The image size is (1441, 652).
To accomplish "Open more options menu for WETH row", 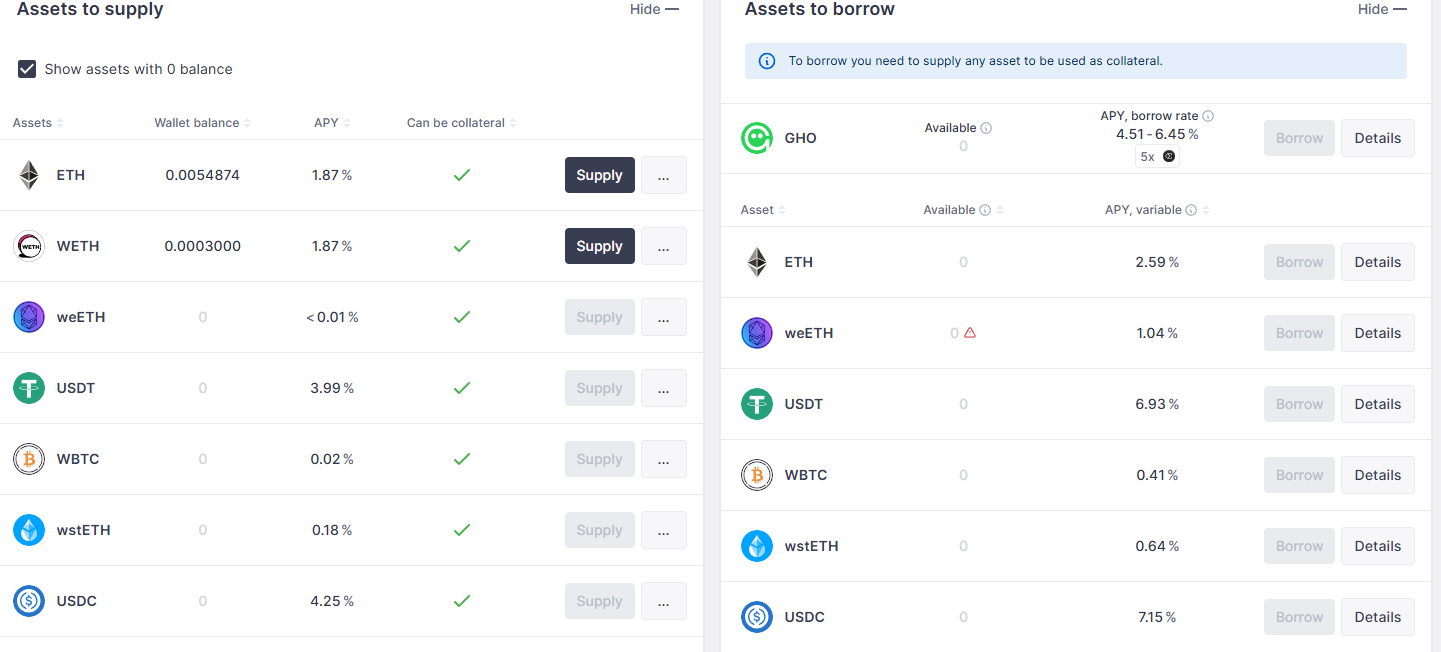I will click(x=663, y=246).
